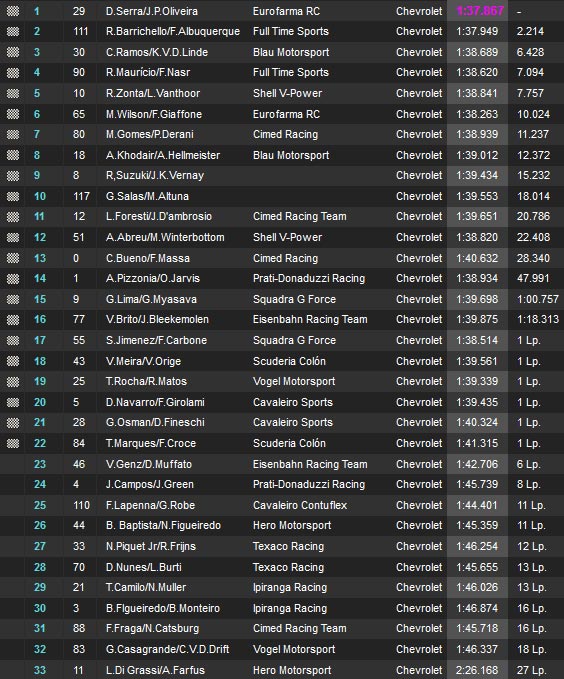
Task: Select F.Fraga/N.Catsburg driver entry
Action: point(152,628)
